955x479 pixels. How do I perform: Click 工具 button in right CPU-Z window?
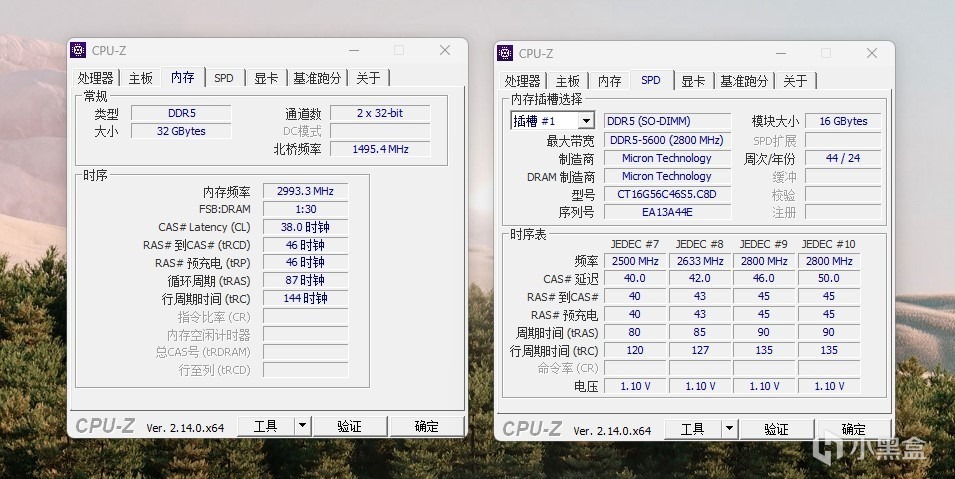tap(692, 430)
